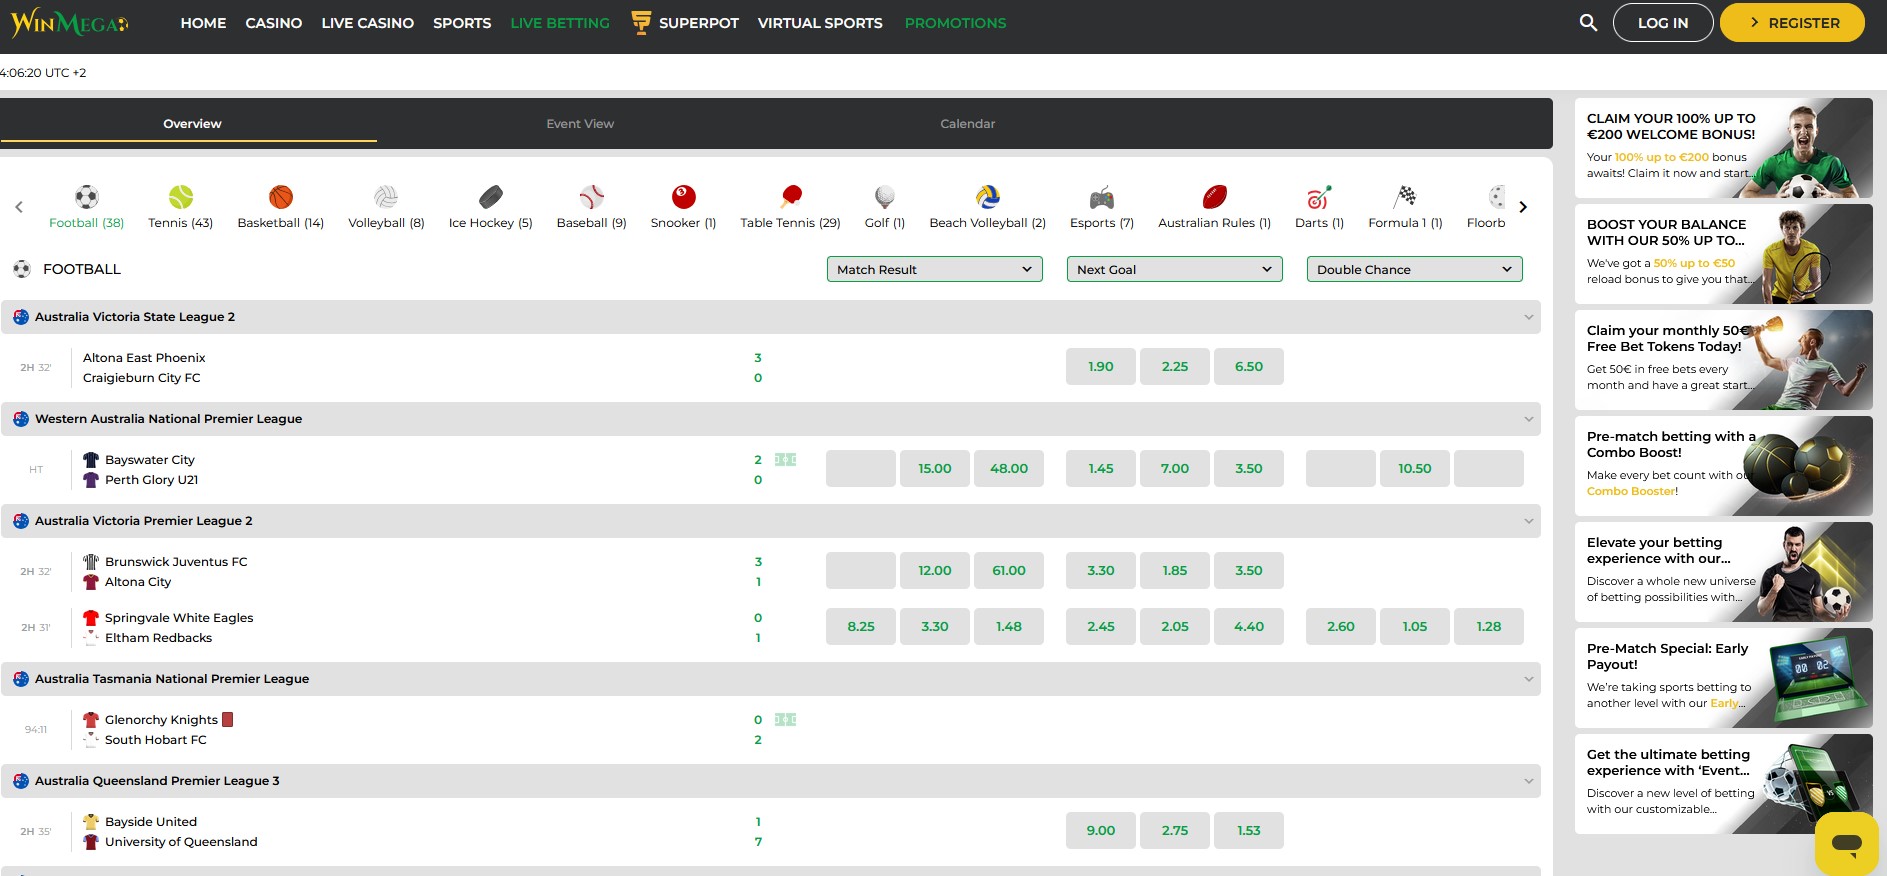
Task: Select the Football sport icon
Action: point(87,196)
